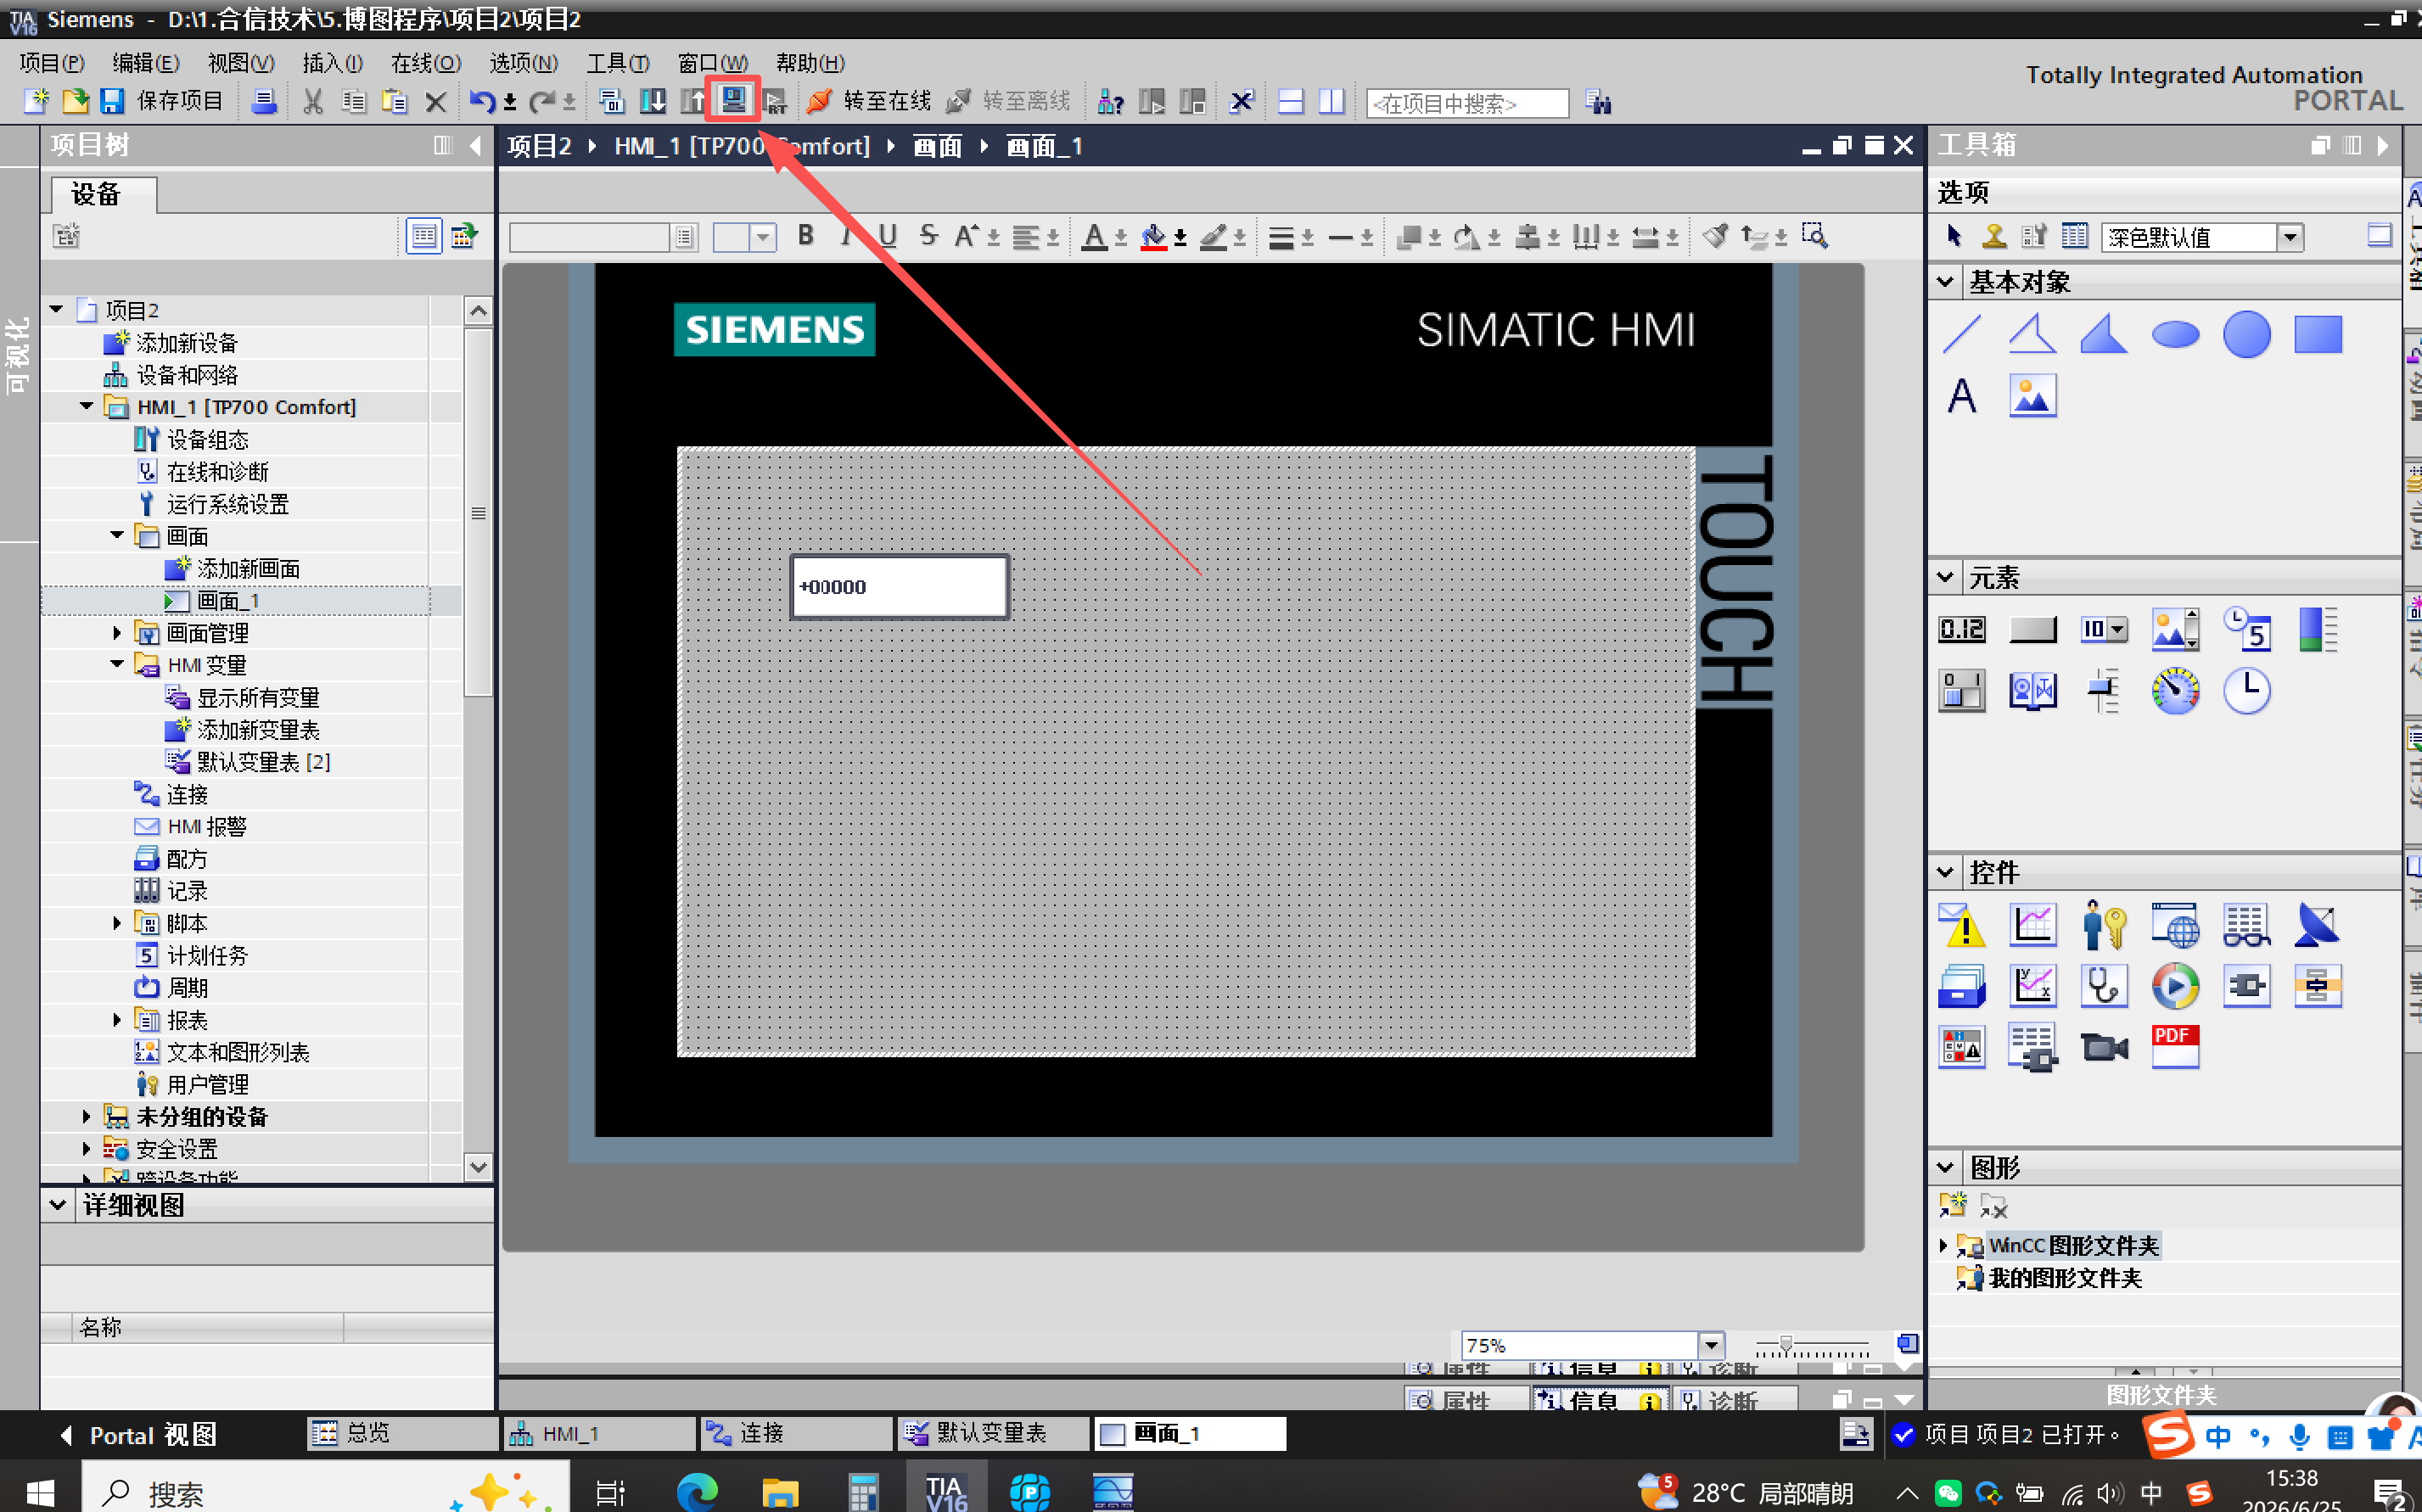Select the Gauge element icon
Image resolution: width=2422 pixels, height=1512 pixels.
(2175, 691)
